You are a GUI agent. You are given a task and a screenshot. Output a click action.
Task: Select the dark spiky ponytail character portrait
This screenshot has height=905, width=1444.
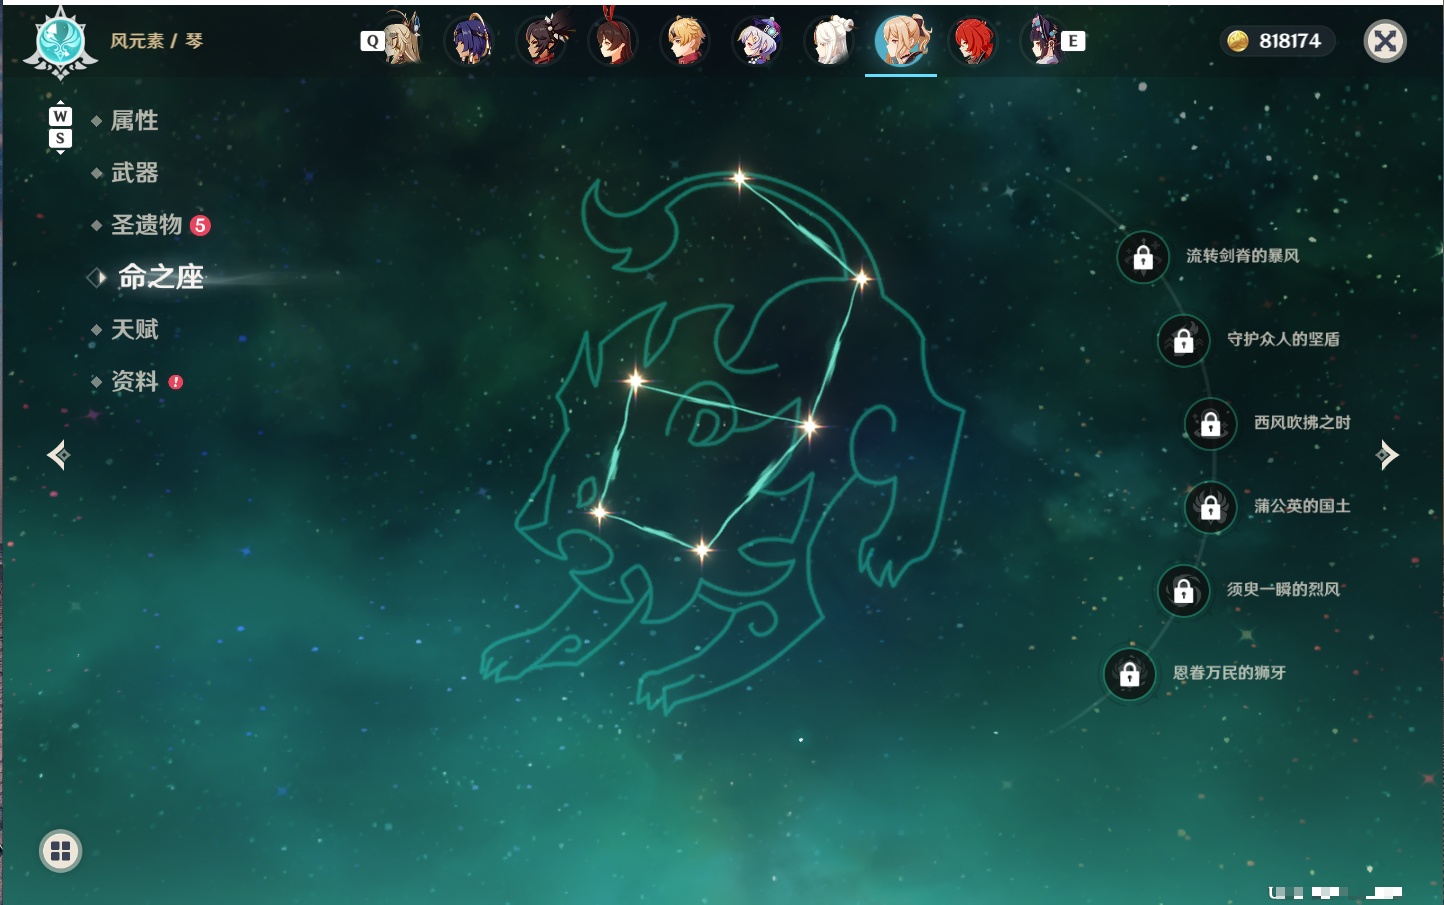point(543,40)
